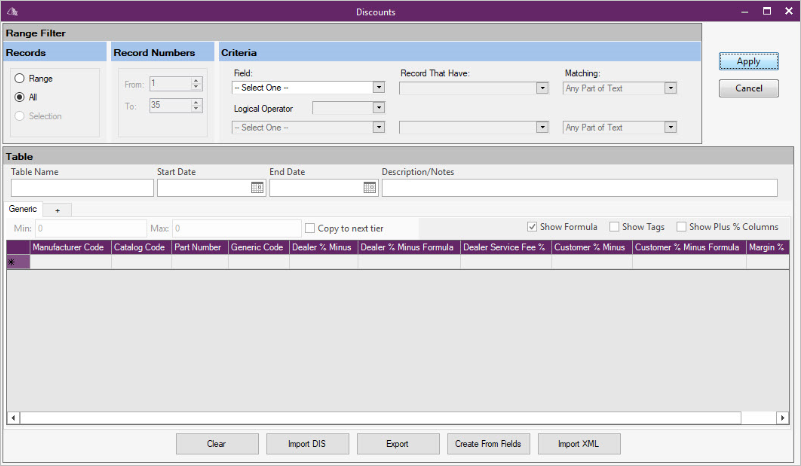The width and height of the screenshot is (801, 466).
Task: Click the Min value field
Action: (91, 228)
